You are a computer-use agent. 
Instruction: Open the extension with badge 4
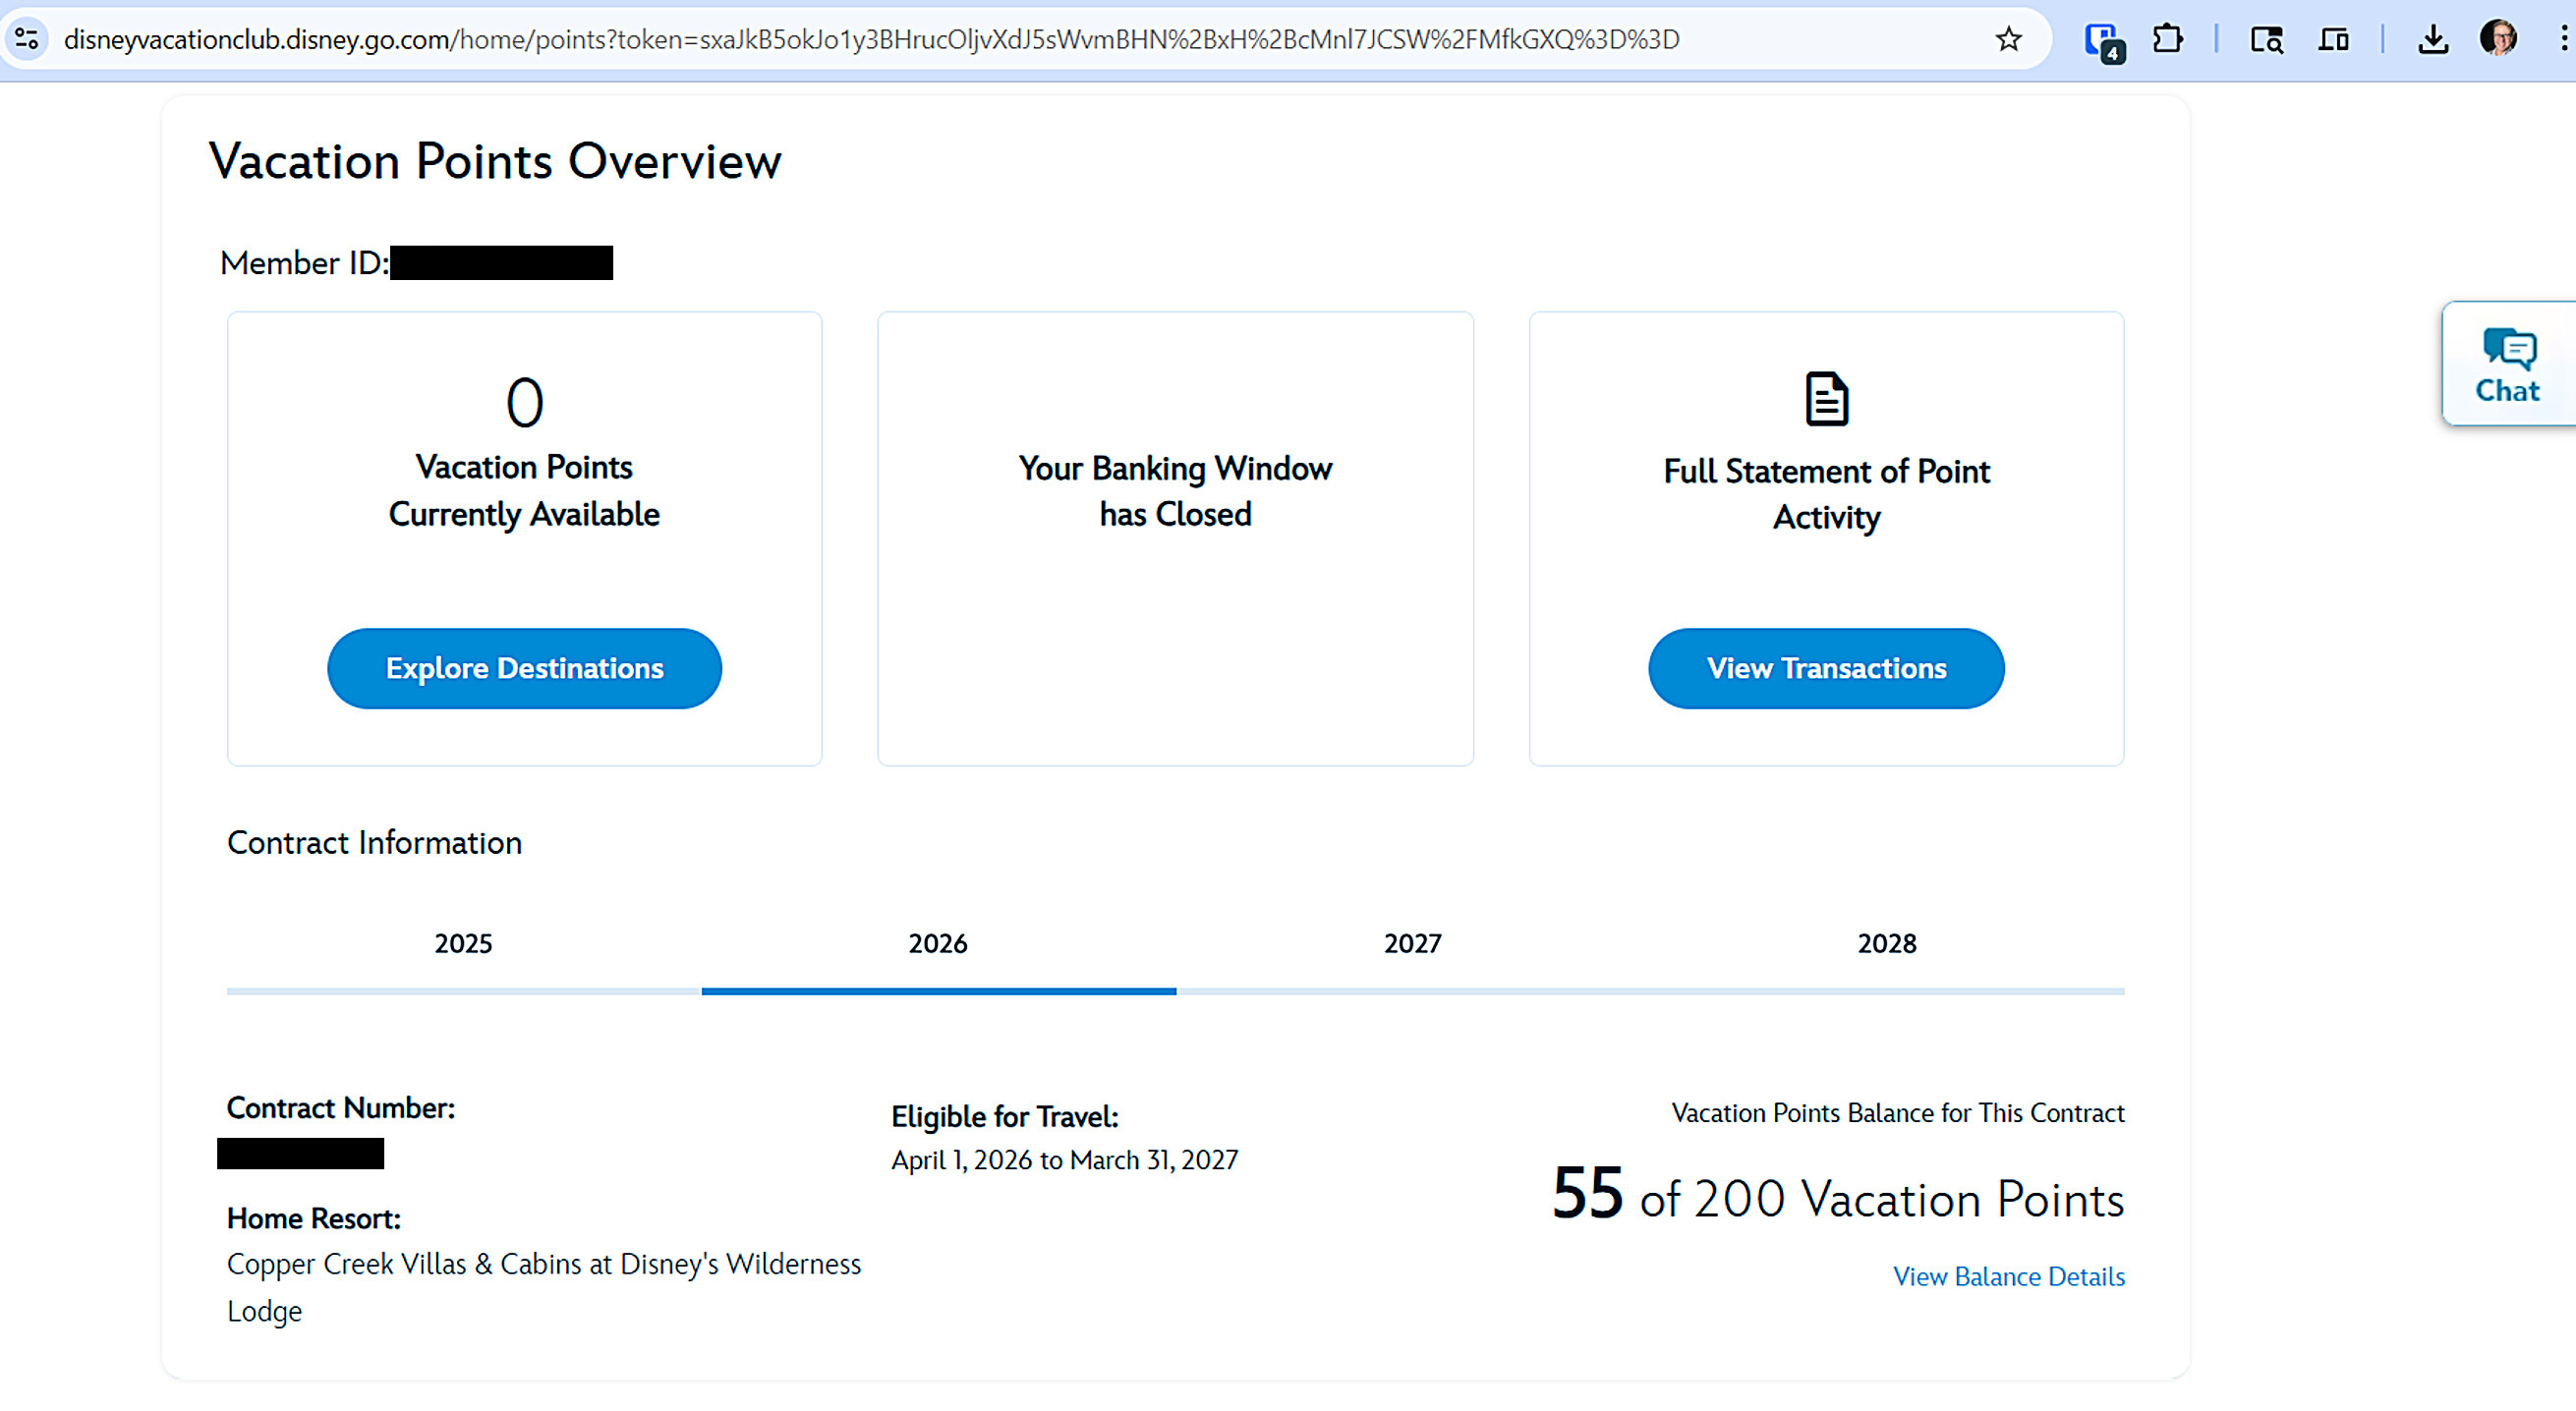click(x=2103, y=40)
